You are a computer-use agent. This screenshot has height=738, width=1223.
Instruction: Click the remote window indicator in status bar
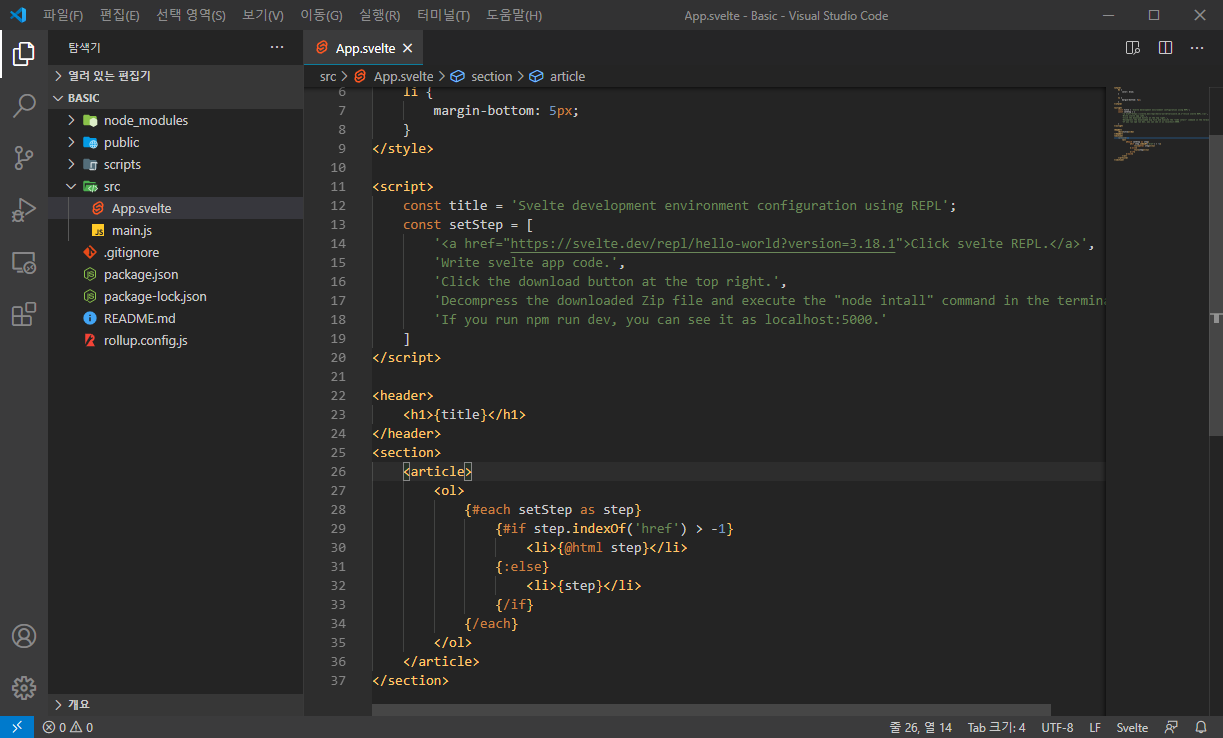[x=17, y=727]
